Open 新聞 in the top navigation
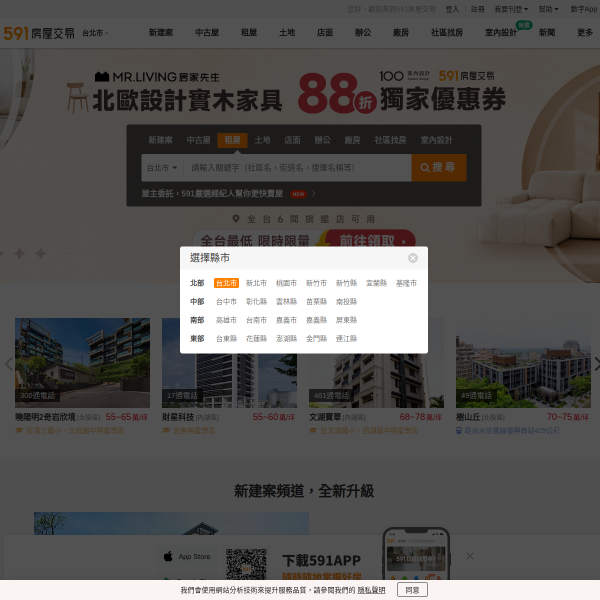Screen dimensions: 600x600 click(x=547, y=33)
